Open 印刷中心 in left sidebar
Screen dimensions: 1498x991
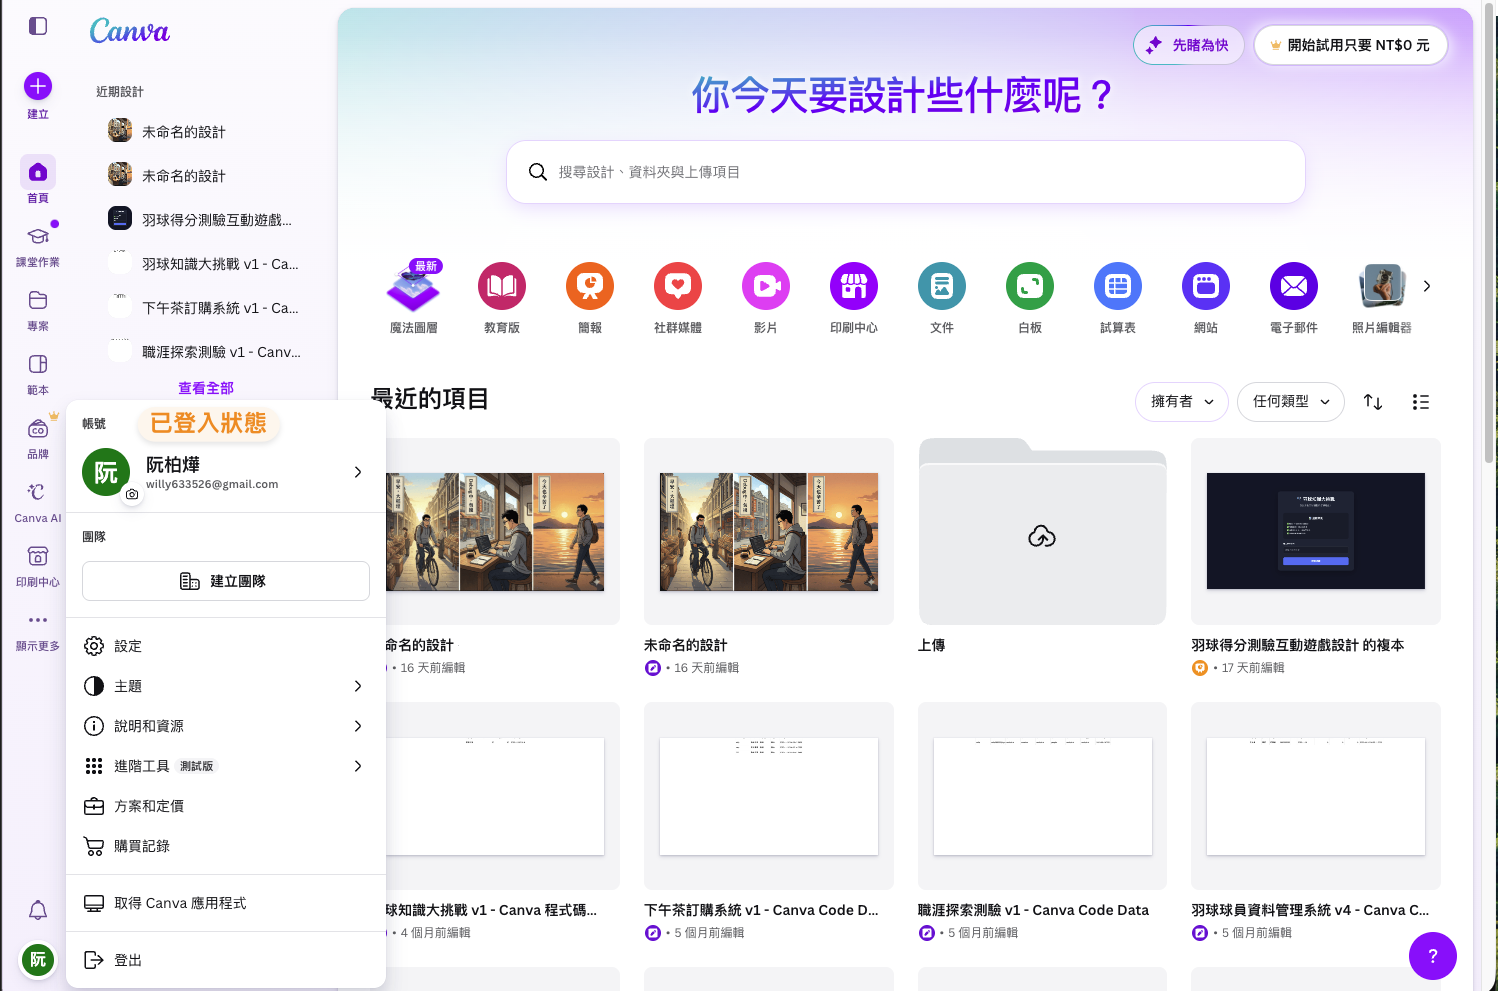(38, 565)
